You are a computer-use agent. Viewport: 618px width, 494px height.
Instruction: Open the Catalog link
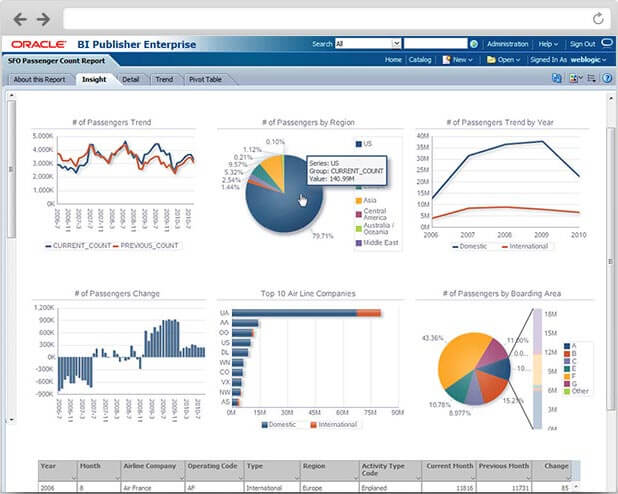(420, 60)
